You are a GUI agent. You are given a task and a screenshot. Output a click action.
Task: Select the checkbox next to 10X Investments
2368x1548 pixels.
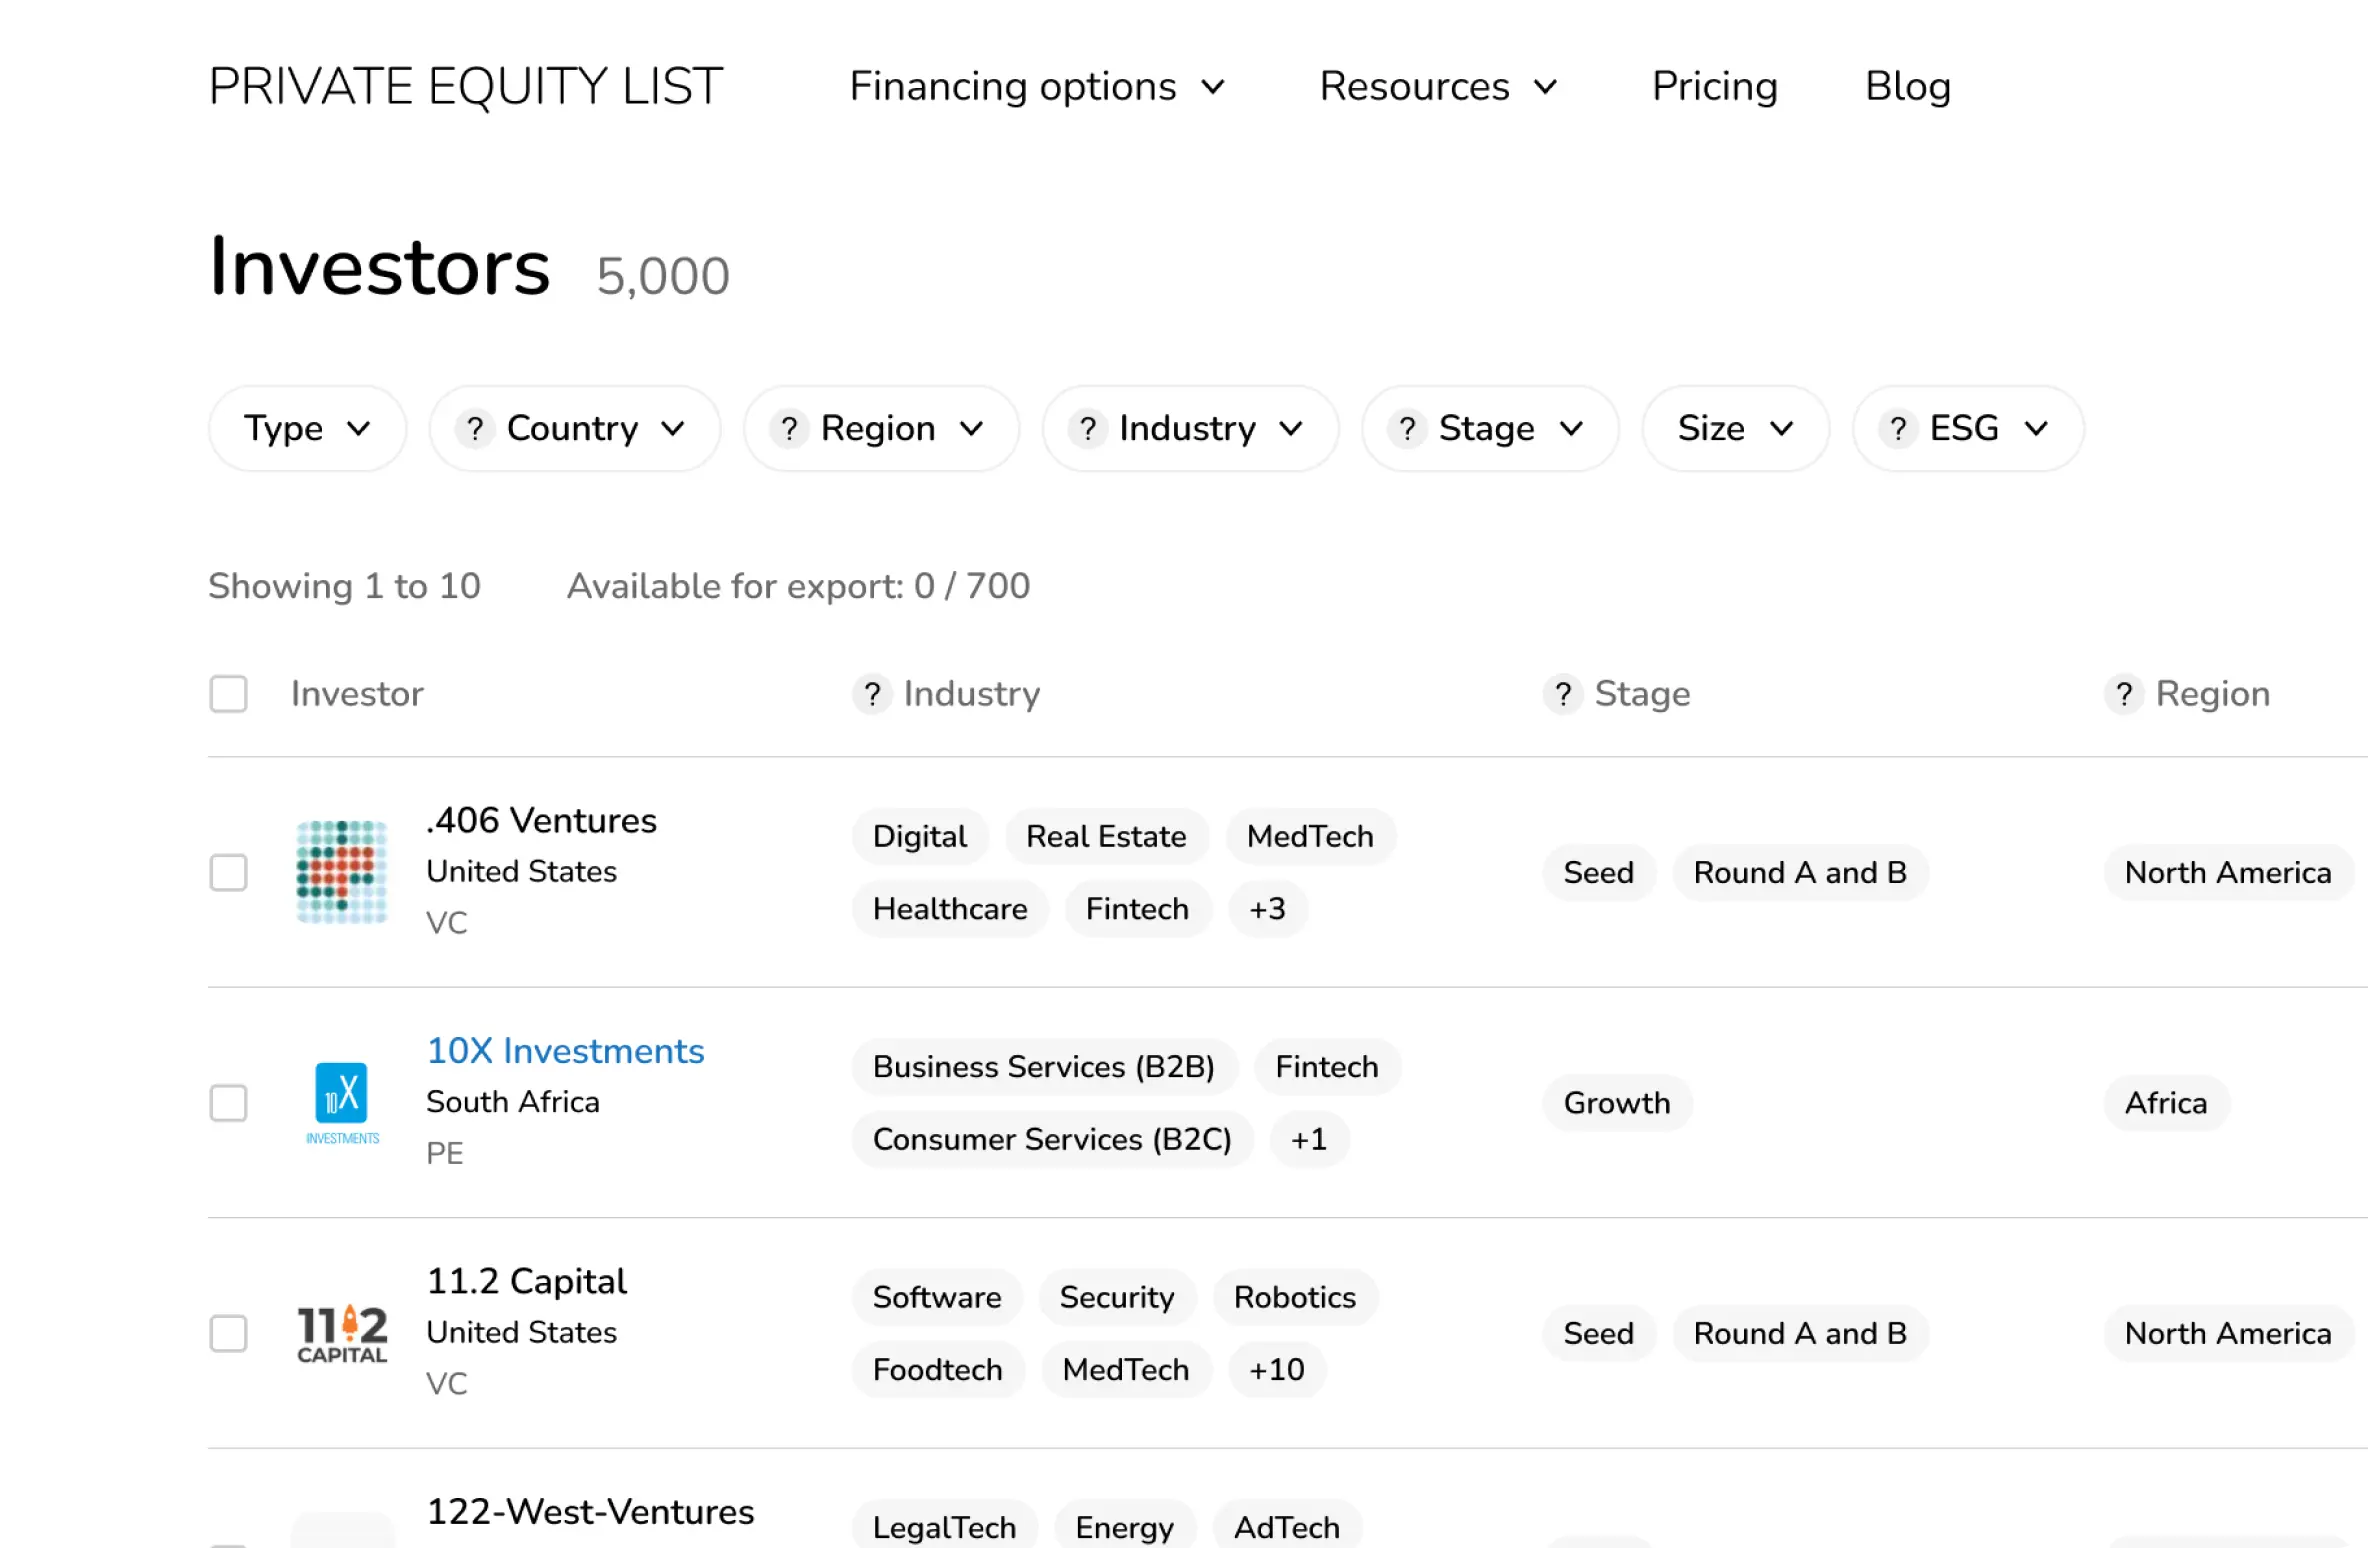pos(229,1103)
